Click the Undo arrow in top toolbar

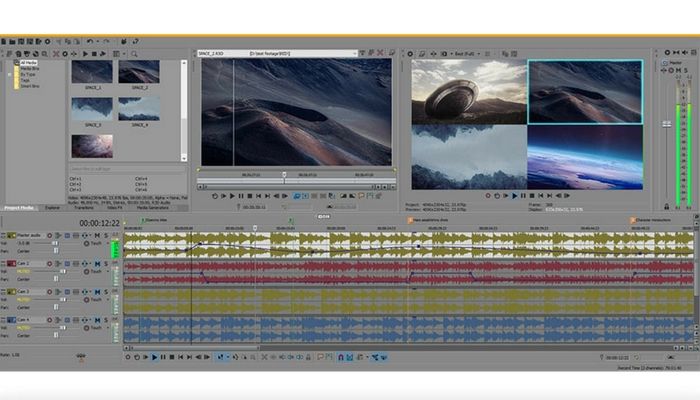tap(90, 42)
